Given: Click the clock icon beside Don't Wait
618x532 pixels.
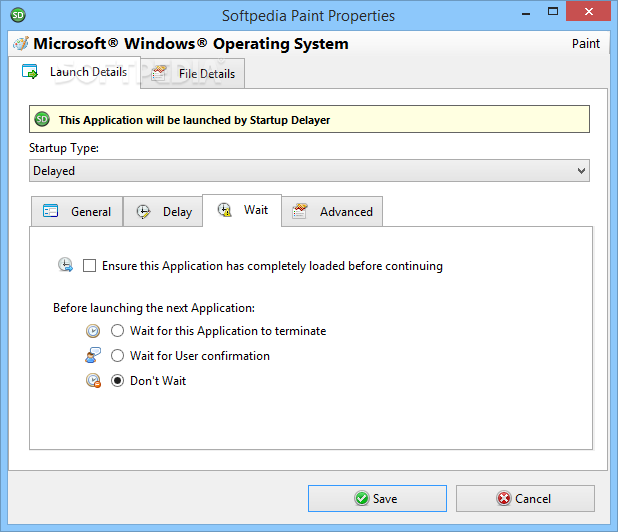Looking at the screenshot, I should tap(93, 380).
